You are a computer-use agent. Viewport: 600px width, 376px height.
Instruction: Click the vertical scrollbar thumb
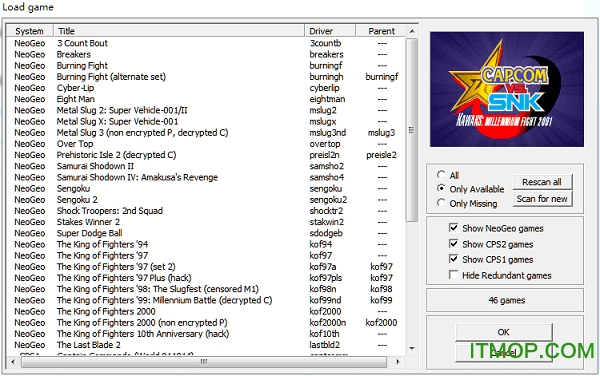tap(412, 130)
